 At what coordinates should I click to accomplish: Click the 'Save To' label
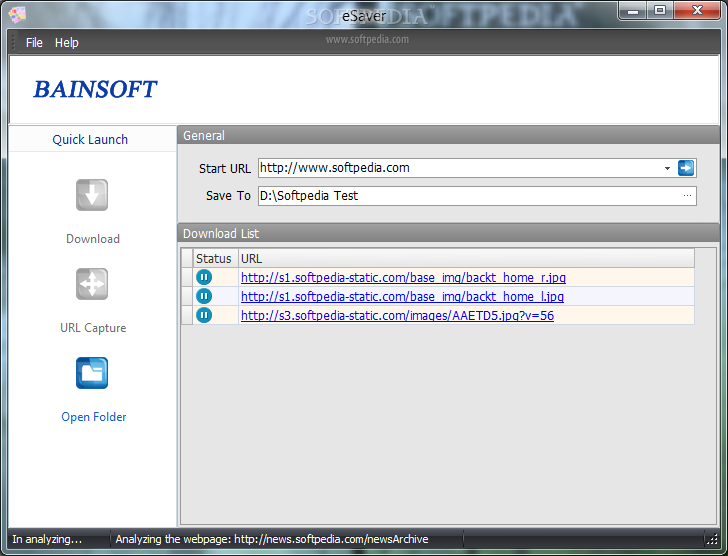tap(228, 196)
